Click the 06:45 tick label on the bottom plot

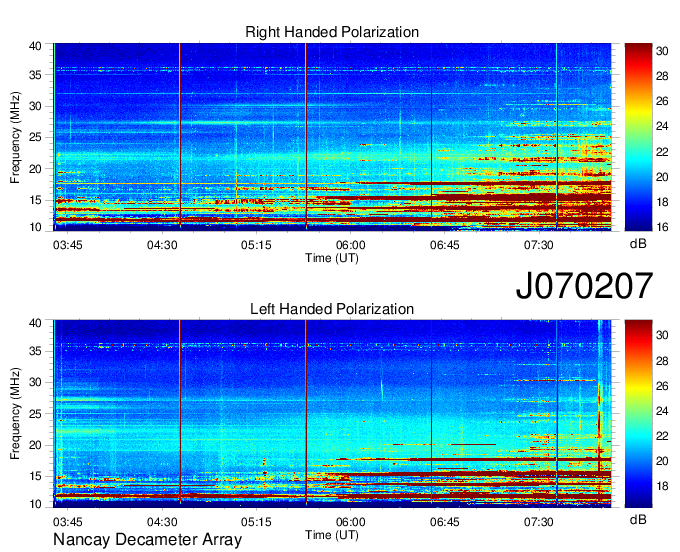click(x=445, y=522)
